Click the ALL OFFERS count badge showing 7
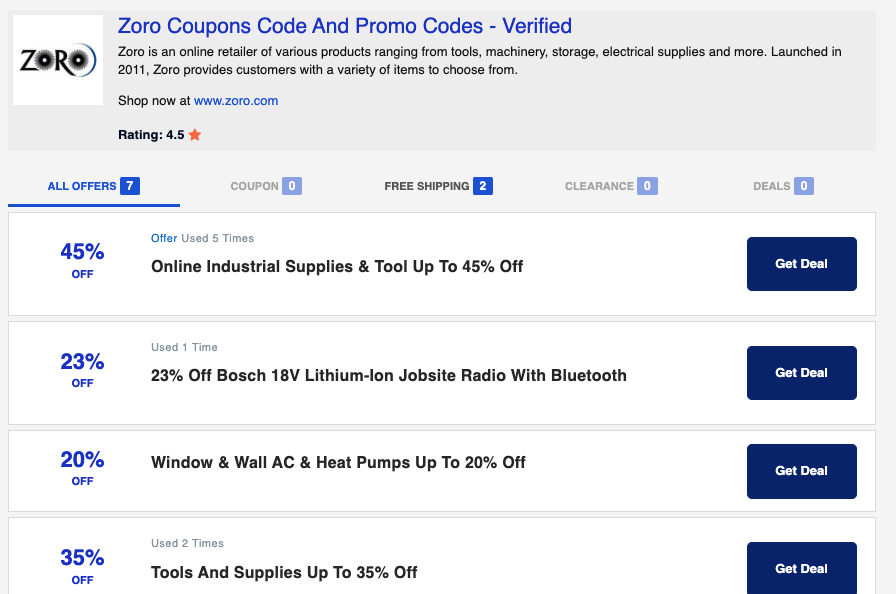 [x=131, y=186]
